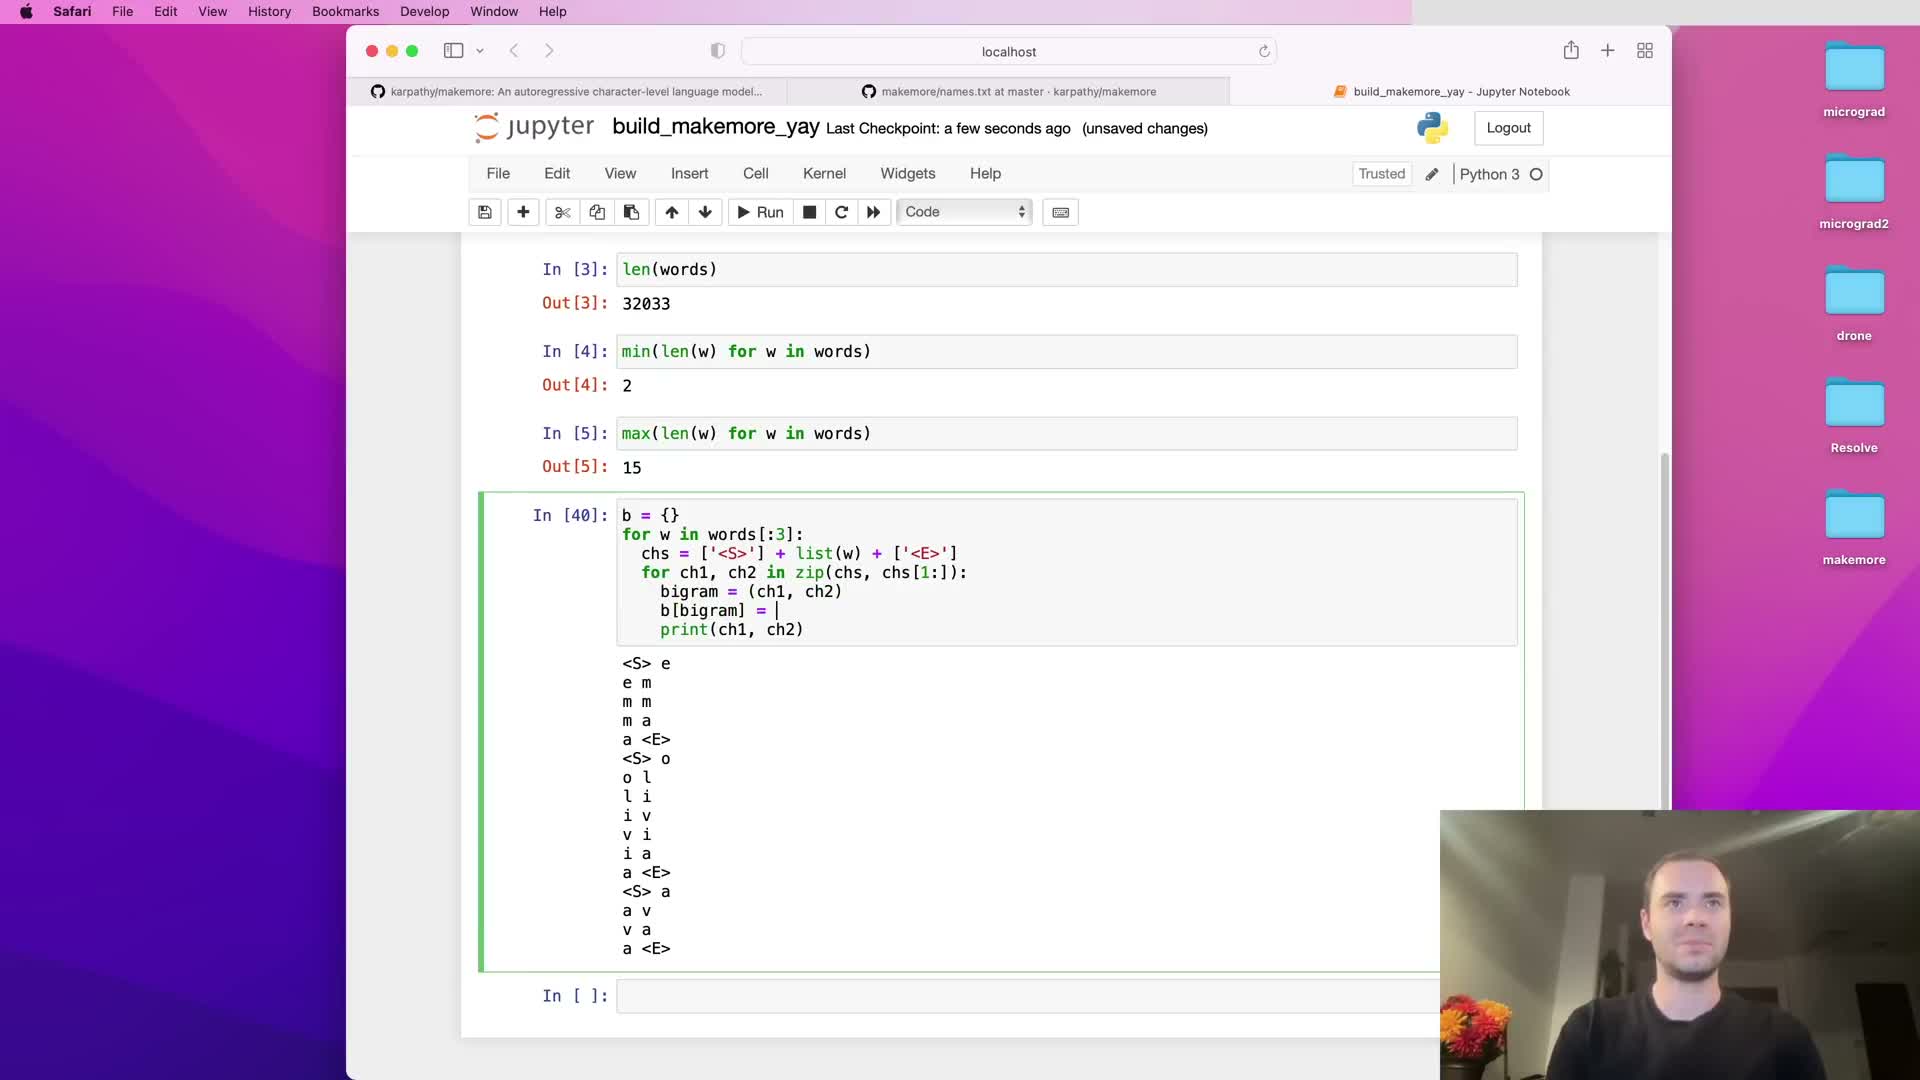The height and width of the screenshot is (1080, 1920).
Task: Expand the sidebar options chevron in Safari
Action: [480, 51]
